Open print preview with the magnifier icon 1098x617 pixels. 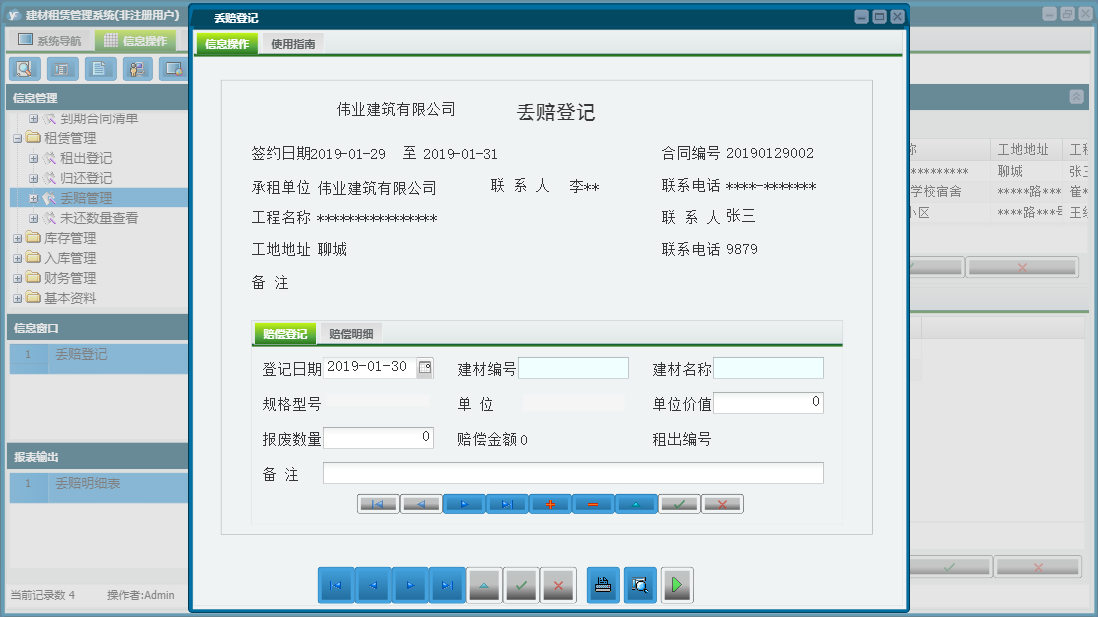(x=640, y=585)
